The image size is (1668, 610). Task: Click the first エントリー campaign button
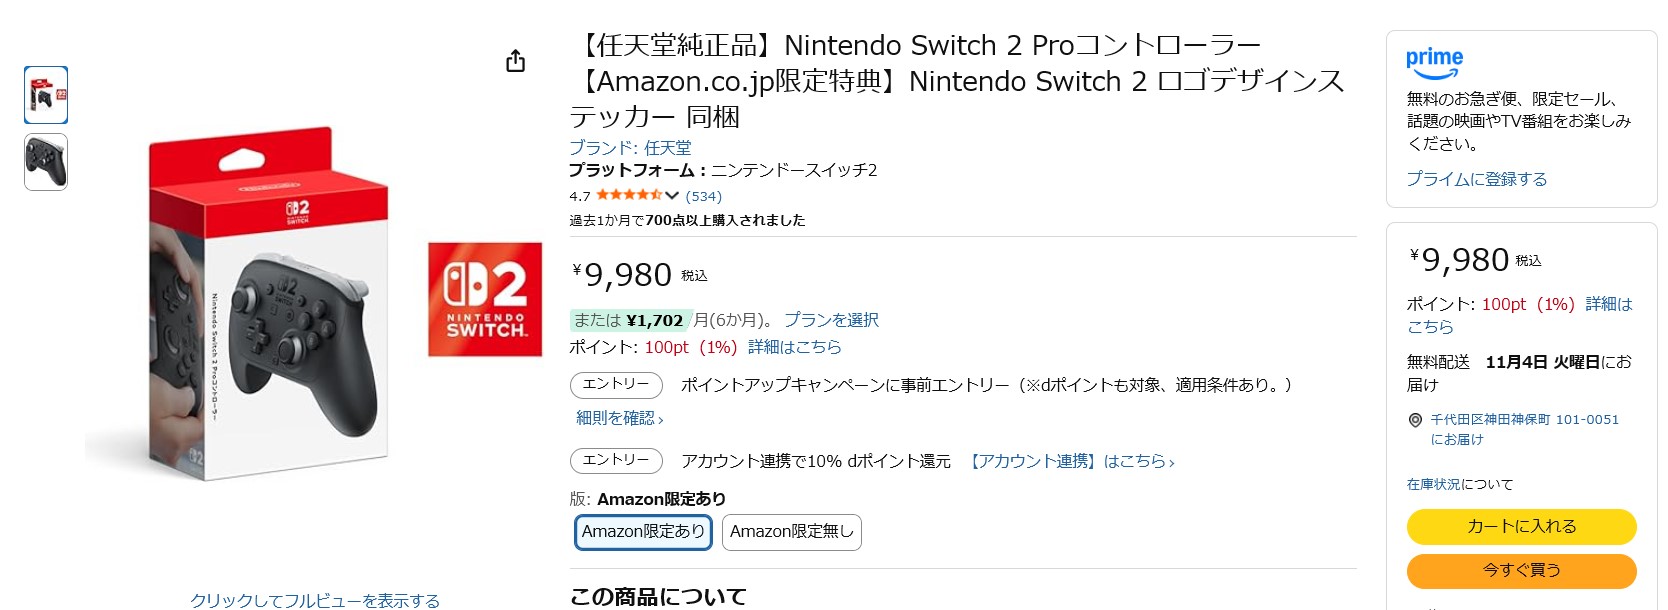(x=616, y=384)
